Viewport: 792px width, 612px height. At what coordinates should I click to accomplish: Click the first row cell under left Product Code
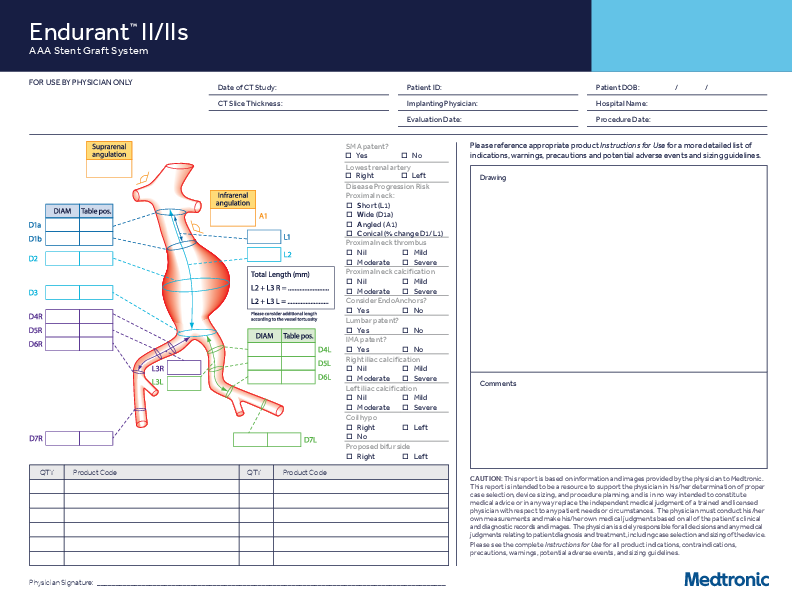(152, 486)
